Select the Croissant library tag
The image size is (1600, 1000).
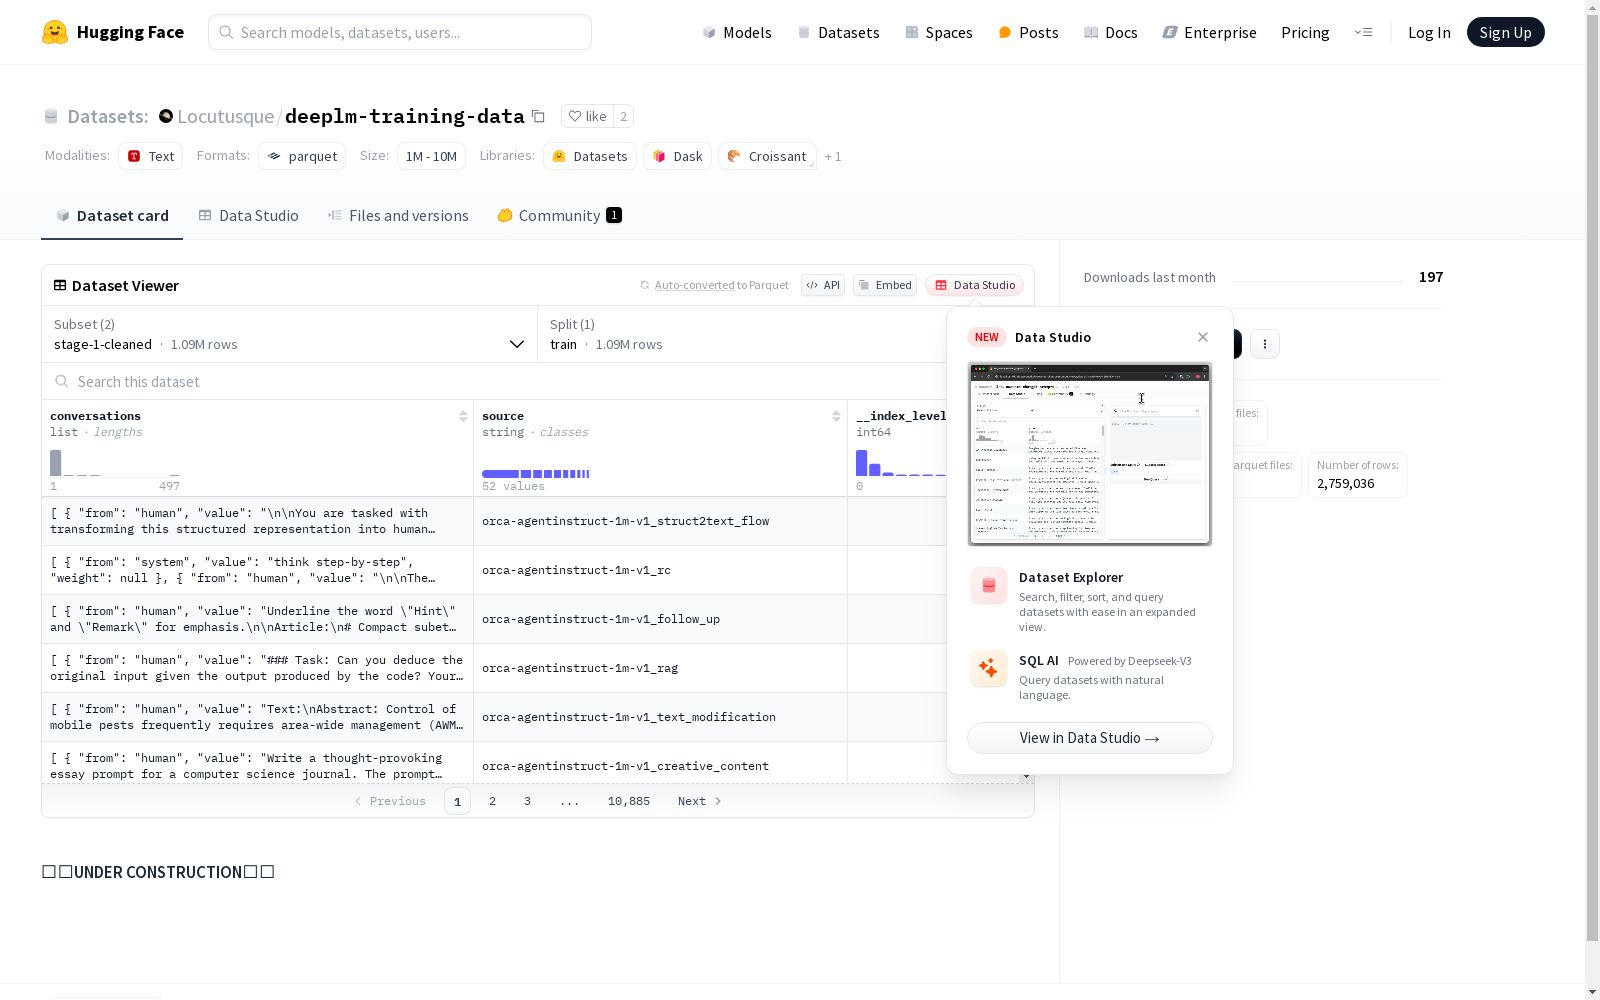(x=767, y=156)
